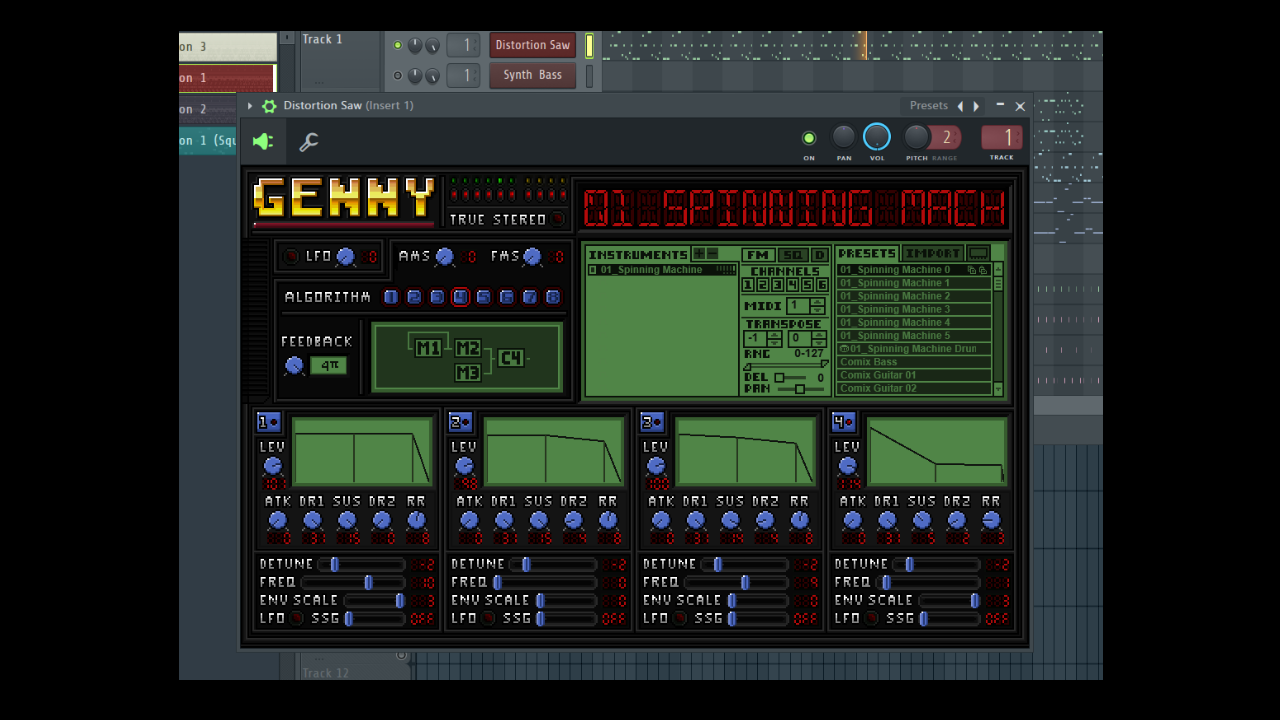The height and width of the screenshot is (720, 1280).
Task: Click the preset list scroll-up arrow
Action: (997, 270)
